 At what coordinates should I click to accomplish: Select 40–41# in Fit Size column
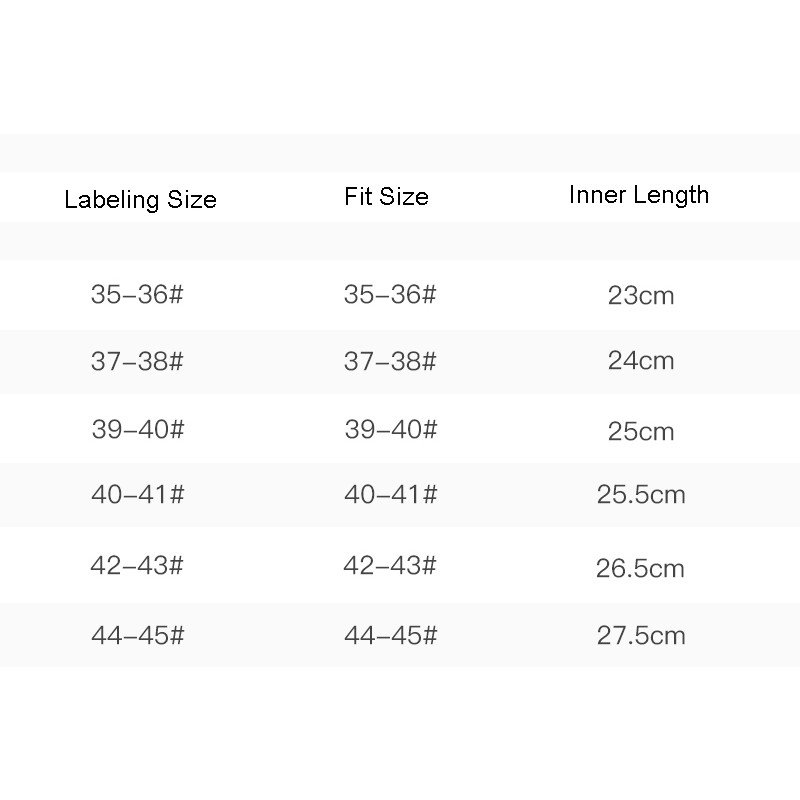tap(390, 494)
